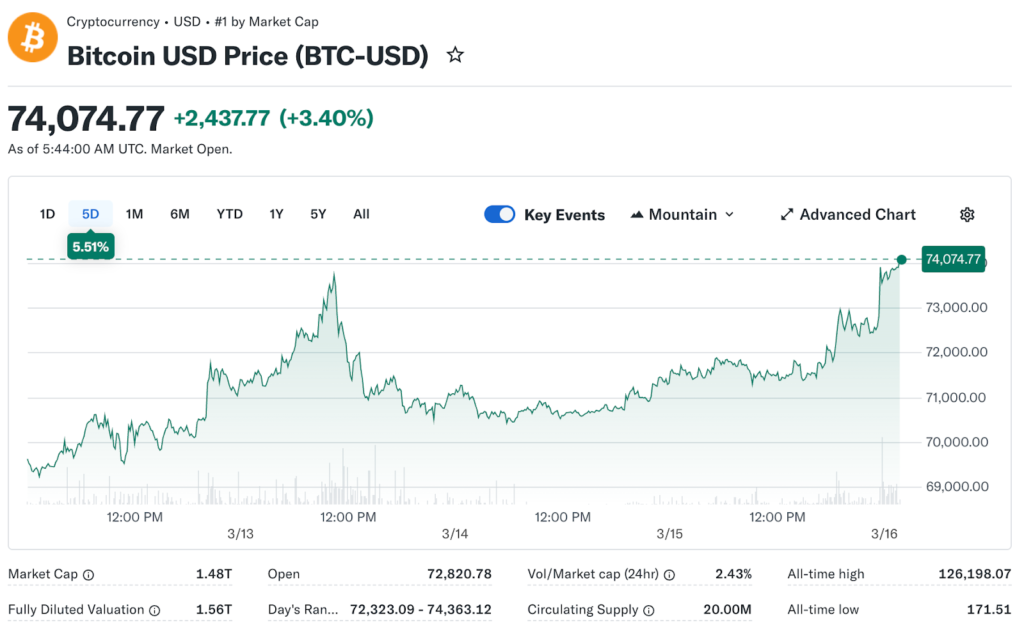Click the Advanced Chart expand arrows icon
Viewport: 1024px width, 634px height.
(x=787, y=215)
